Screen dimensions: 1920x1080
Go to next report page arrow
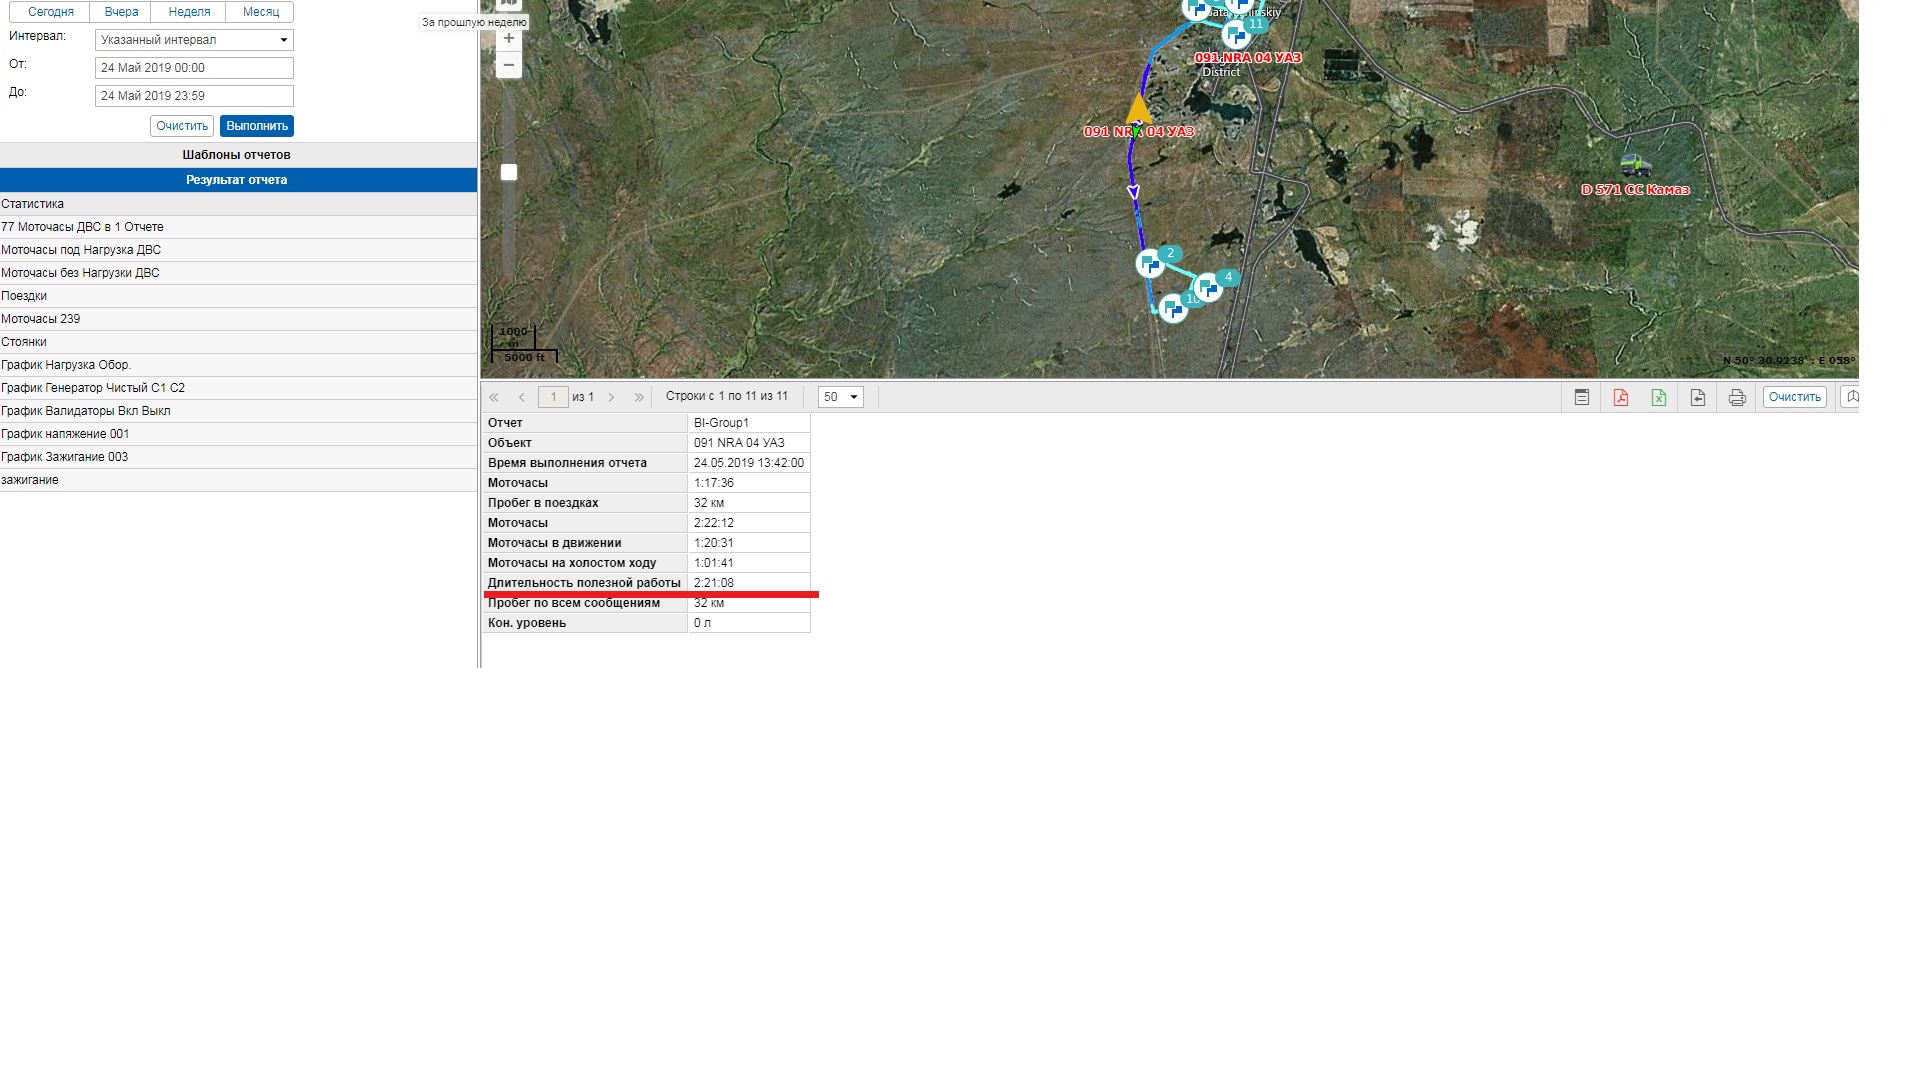click(x=612, y=398)
